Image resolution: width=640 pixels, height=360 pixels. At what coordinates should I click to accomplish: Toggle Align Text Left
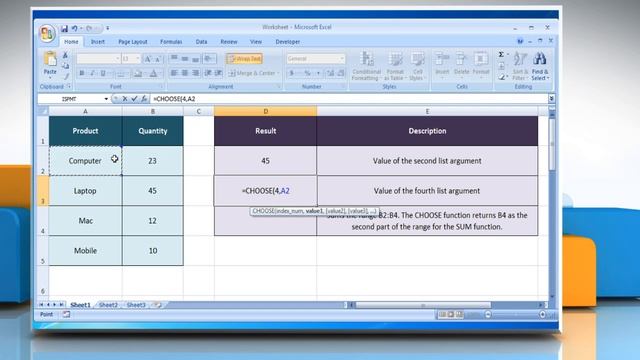174,73
